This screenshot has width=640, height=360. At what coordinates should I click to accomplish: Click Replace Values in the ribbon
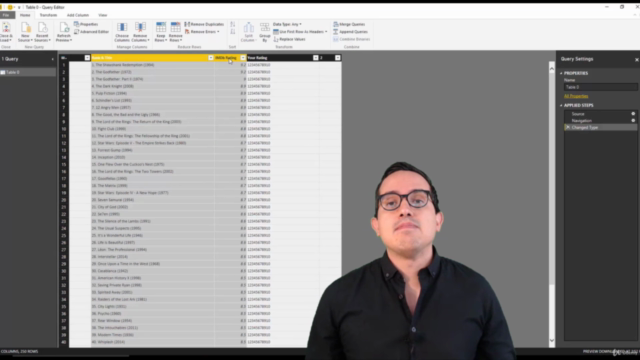(x=289, y=39)
